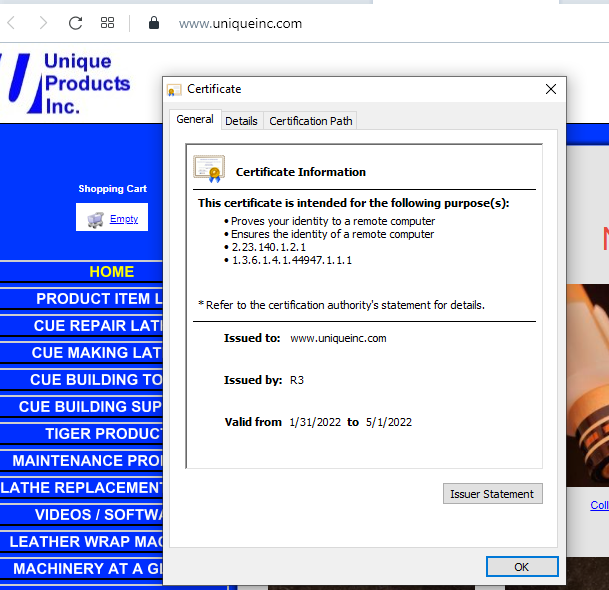This screenshot has height=590, width=609.
Task: Click the expiry date 5/1/2022
Action: coord(389,422)
